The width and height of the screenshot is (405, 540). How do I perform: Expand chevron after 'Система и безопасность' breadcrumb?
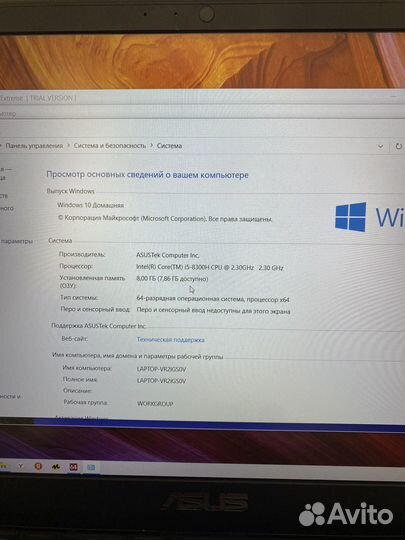point(152,145)
